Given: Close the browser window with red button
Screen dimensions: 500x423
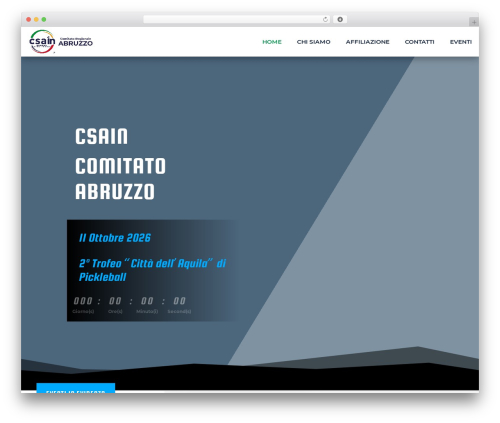Looking at the screenshot, I should click(29, 20).
